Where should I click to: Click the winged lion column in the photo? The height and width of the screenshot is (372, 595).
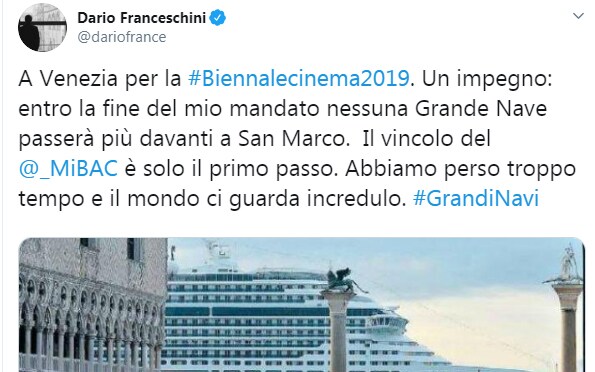[339, 319]
